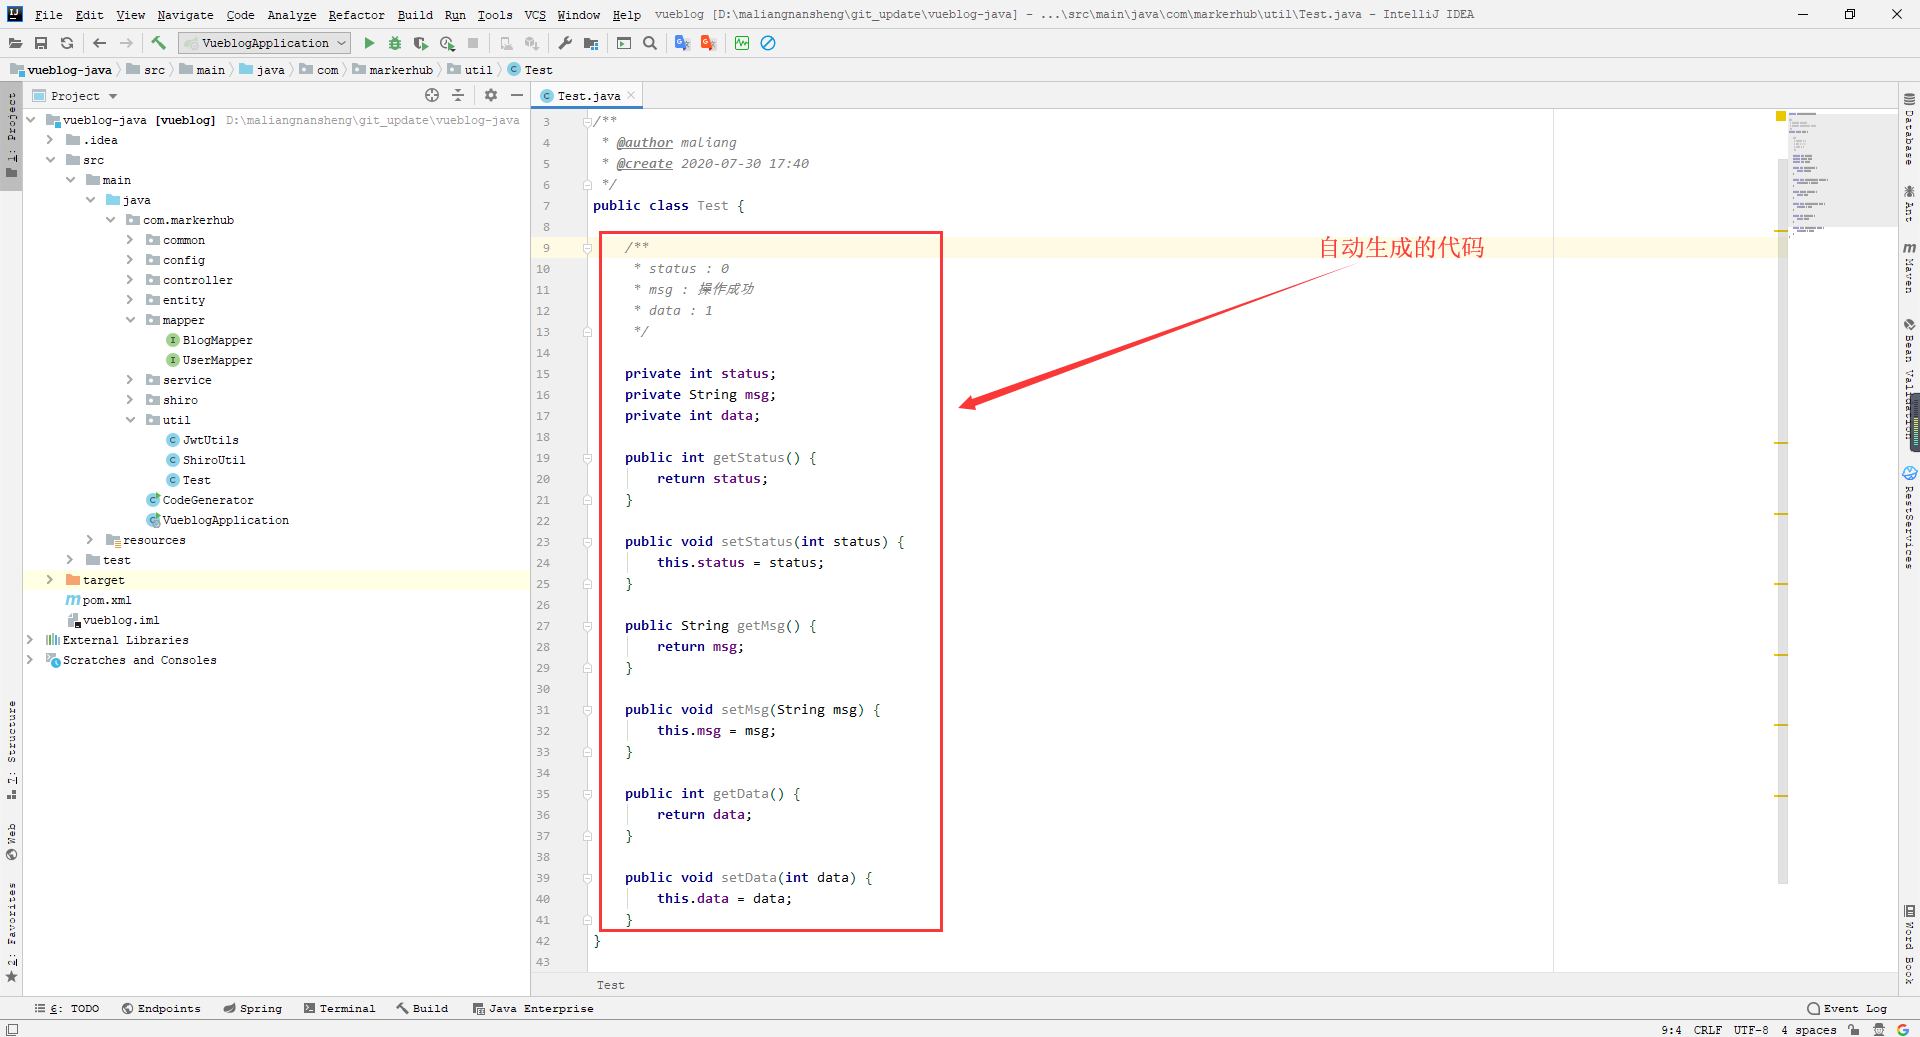Image resolution: width=1920 pixels, height=1037 pixels.
Task: Open the Project Structure icon
Action: coord(591,43)
